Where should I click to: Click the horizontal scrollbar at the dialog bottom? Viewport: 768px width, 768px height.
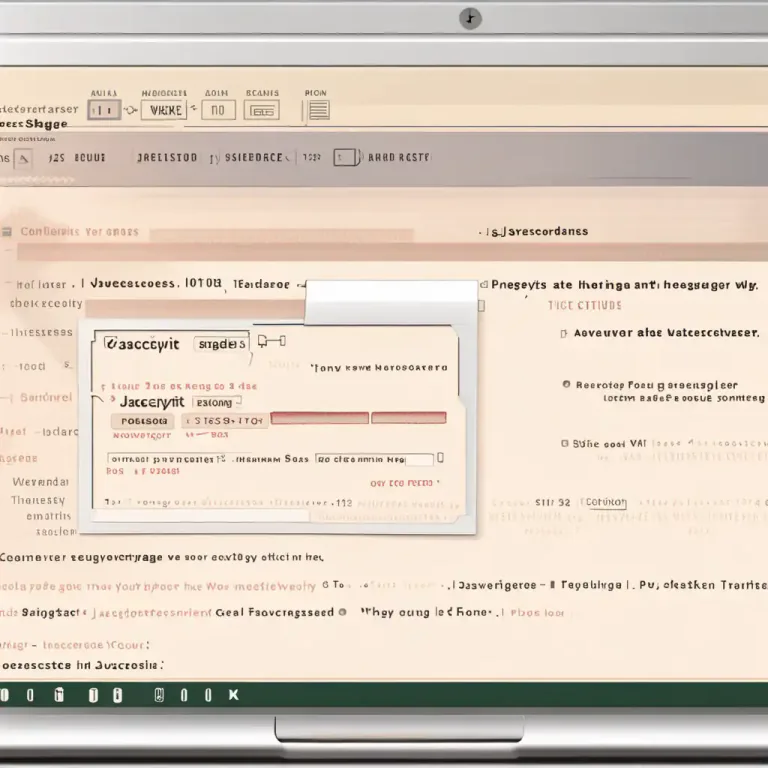click(x=201, y=516)
